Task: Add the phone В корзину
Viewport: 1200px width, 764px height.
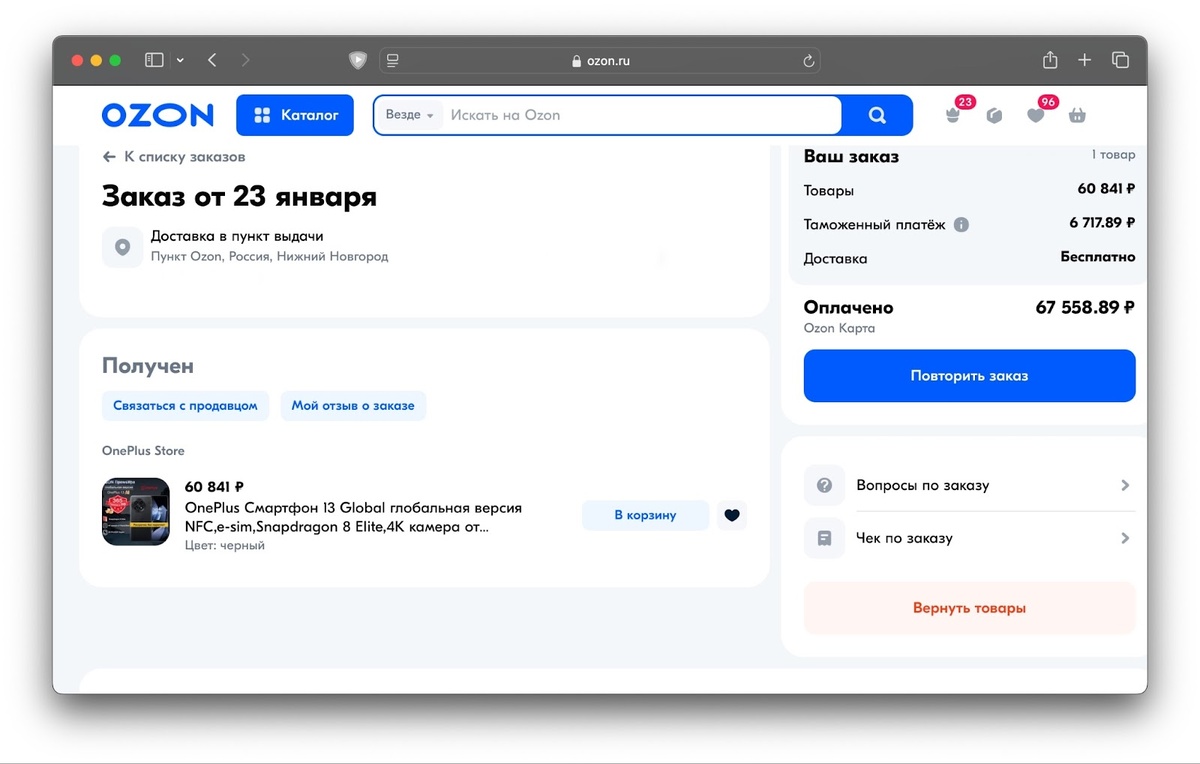Action: click(x=645, y=515)
